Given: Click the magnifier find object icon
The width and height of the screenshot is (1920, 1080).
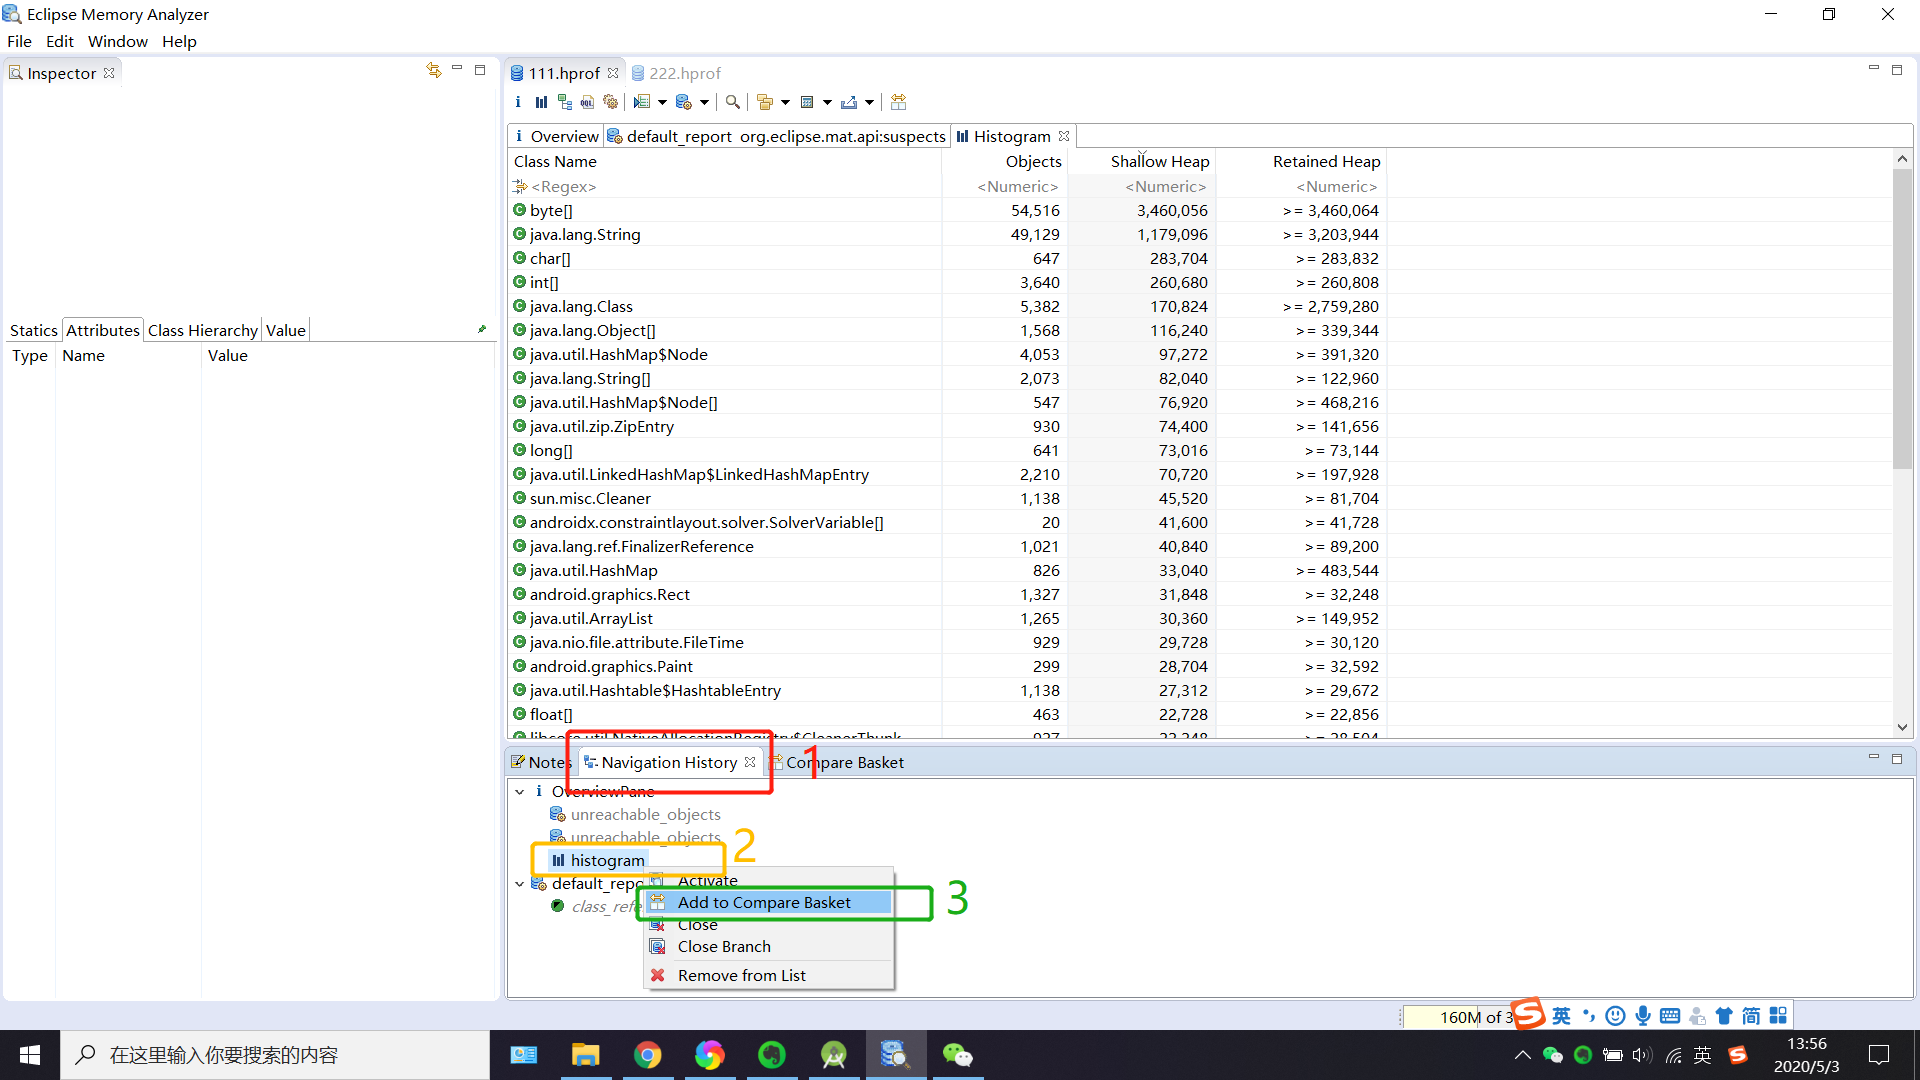Looking at the screenshot, I should [x=733, y=102].
